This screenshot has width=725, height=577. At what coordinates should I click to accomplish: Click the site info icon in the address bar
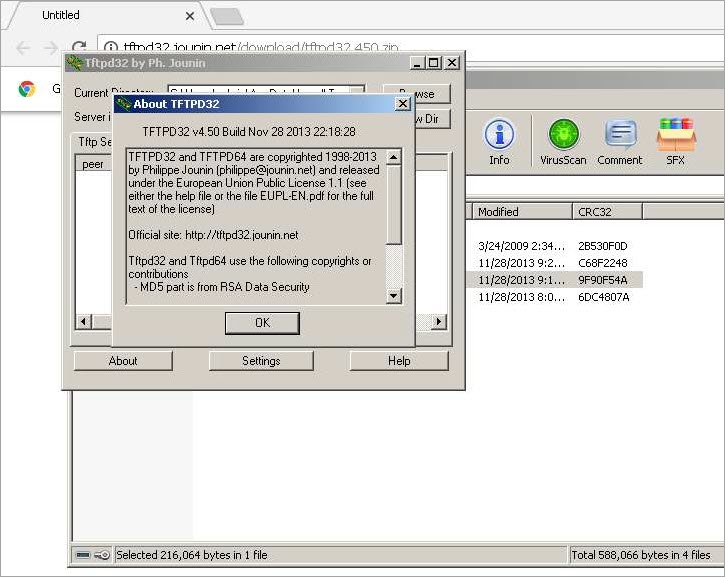tap(111, 47)
